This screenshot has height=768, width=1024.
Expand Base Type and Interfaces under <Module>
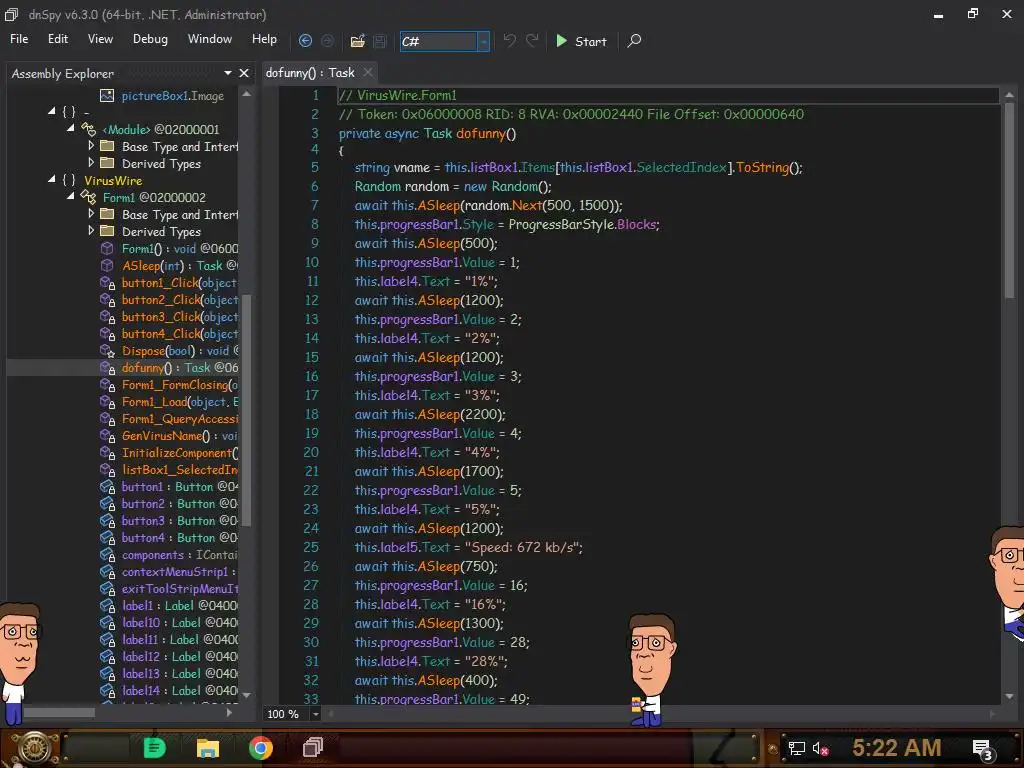click(x=91, y=146)
